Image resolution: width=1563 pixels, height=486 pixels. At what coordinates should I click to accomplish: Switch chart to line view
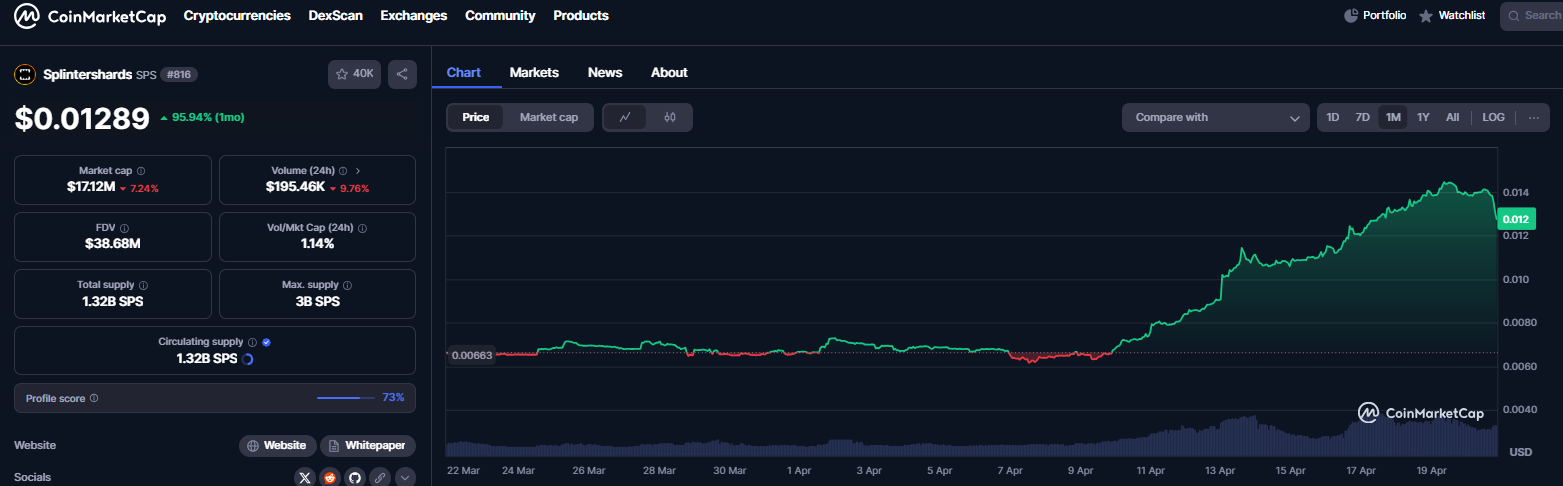click(x=625, y=117)
